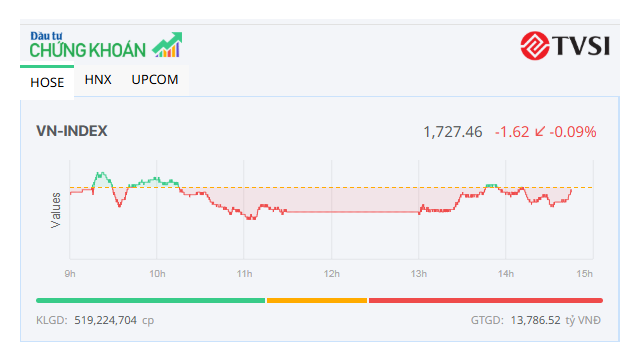Click the green advancers bar segment
The width and height of the screenshot is (637, 362).
150,301
